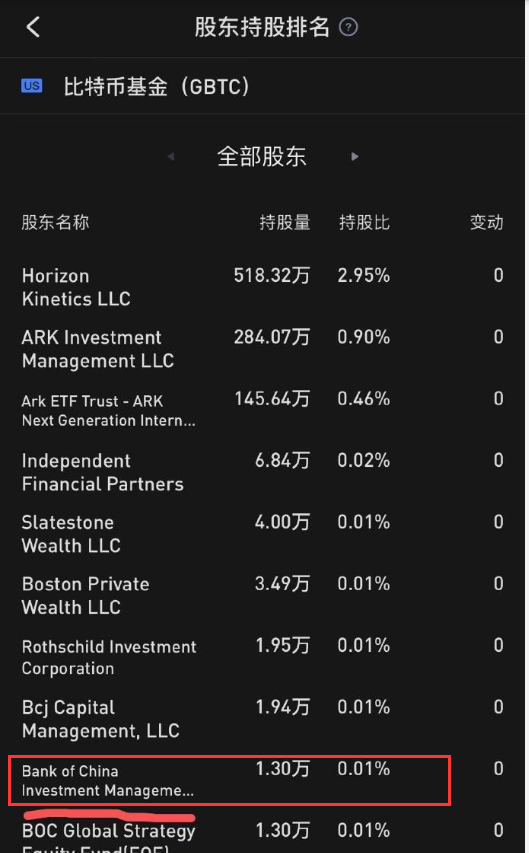Select Rothschild Investment Corporation row
This screenshot has height=853, width=529.
[x=263, y=657]
